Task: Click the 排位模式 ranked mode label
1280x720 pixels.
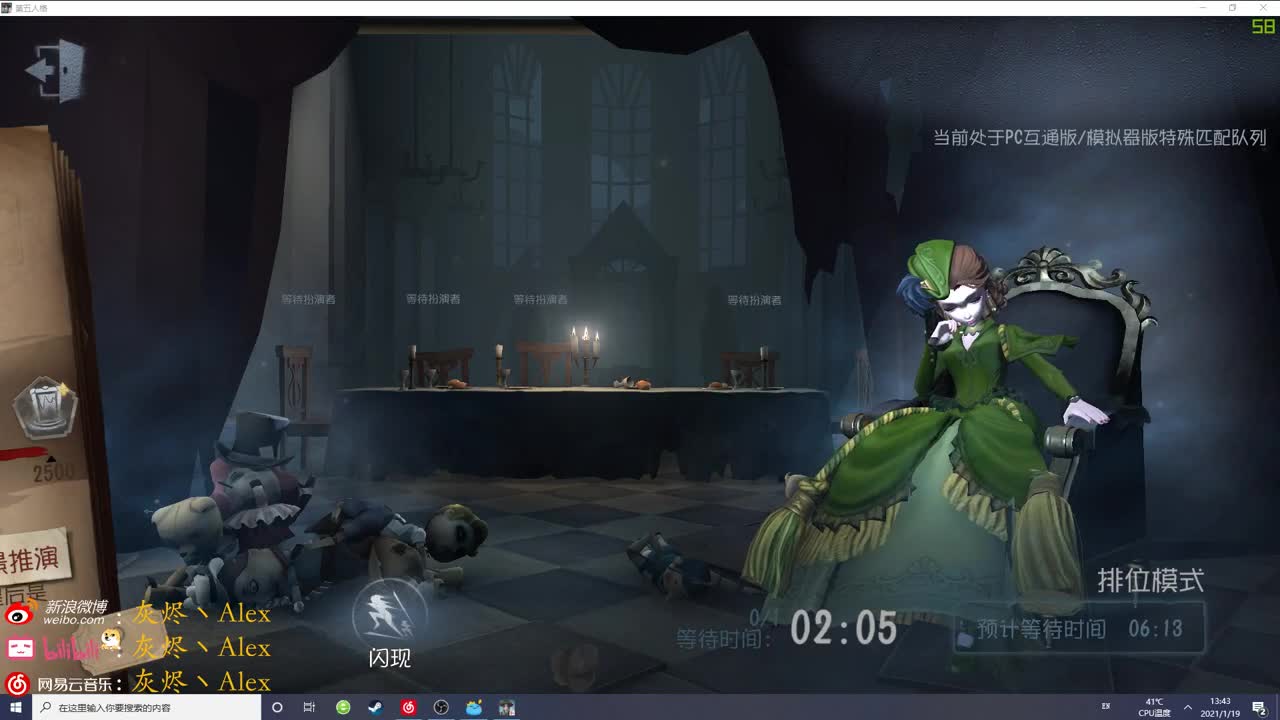Action: pos(1150,581)
